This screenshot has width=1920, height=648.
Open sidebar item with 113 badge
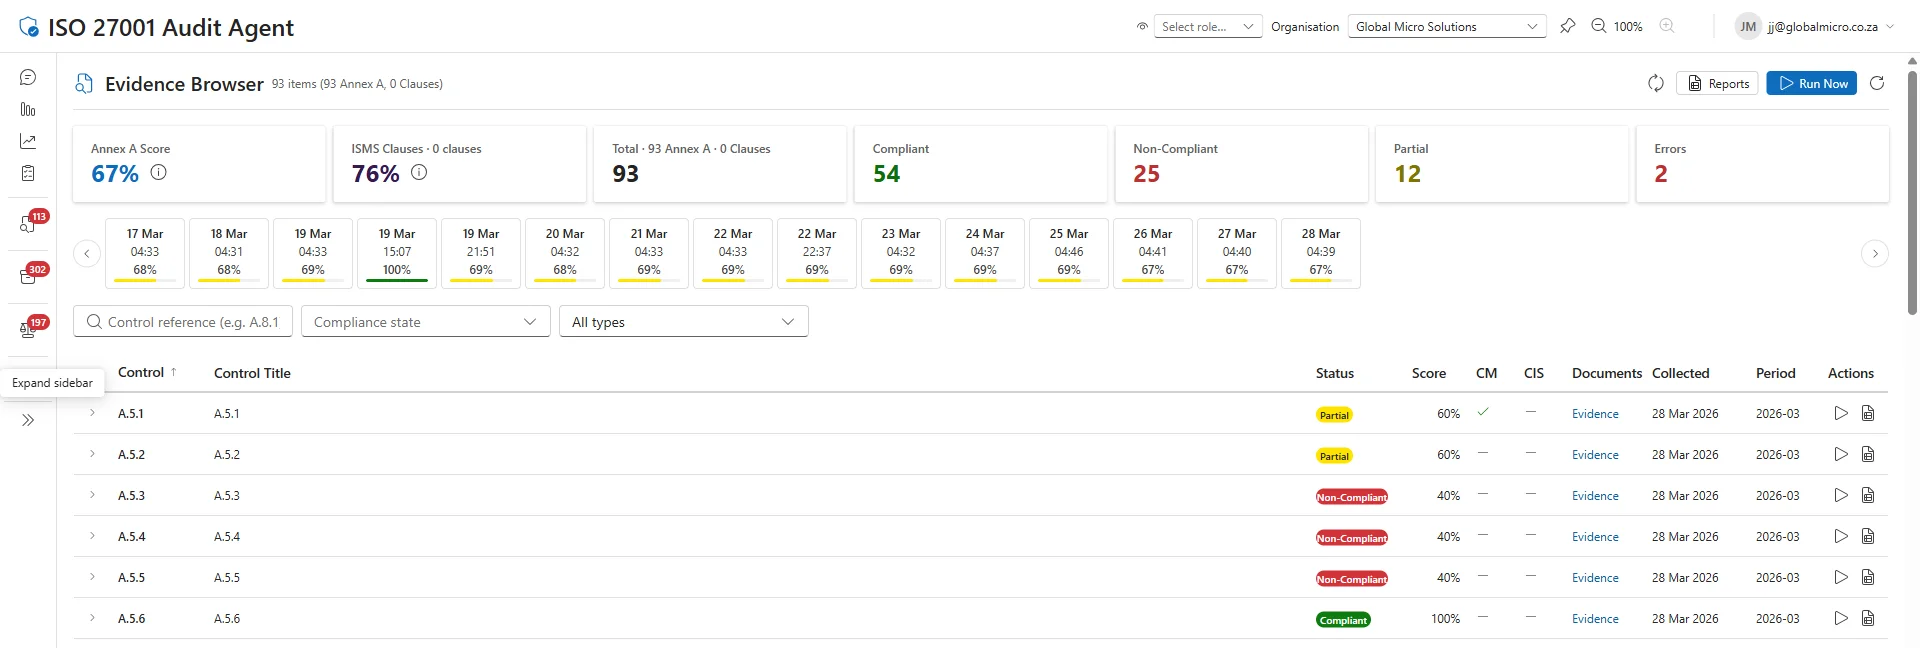[30, 223]
